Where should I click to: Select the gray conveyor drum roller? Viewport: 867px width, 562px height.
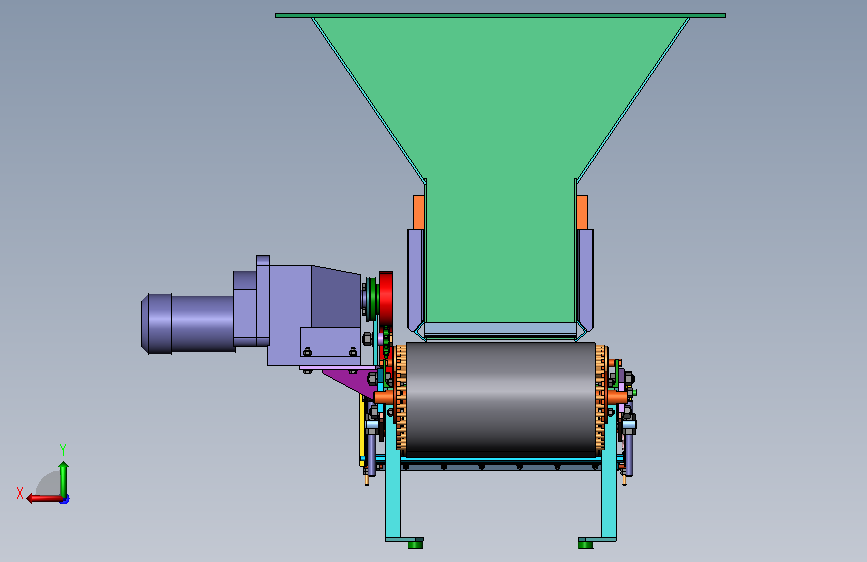click(x=501, y=398)
